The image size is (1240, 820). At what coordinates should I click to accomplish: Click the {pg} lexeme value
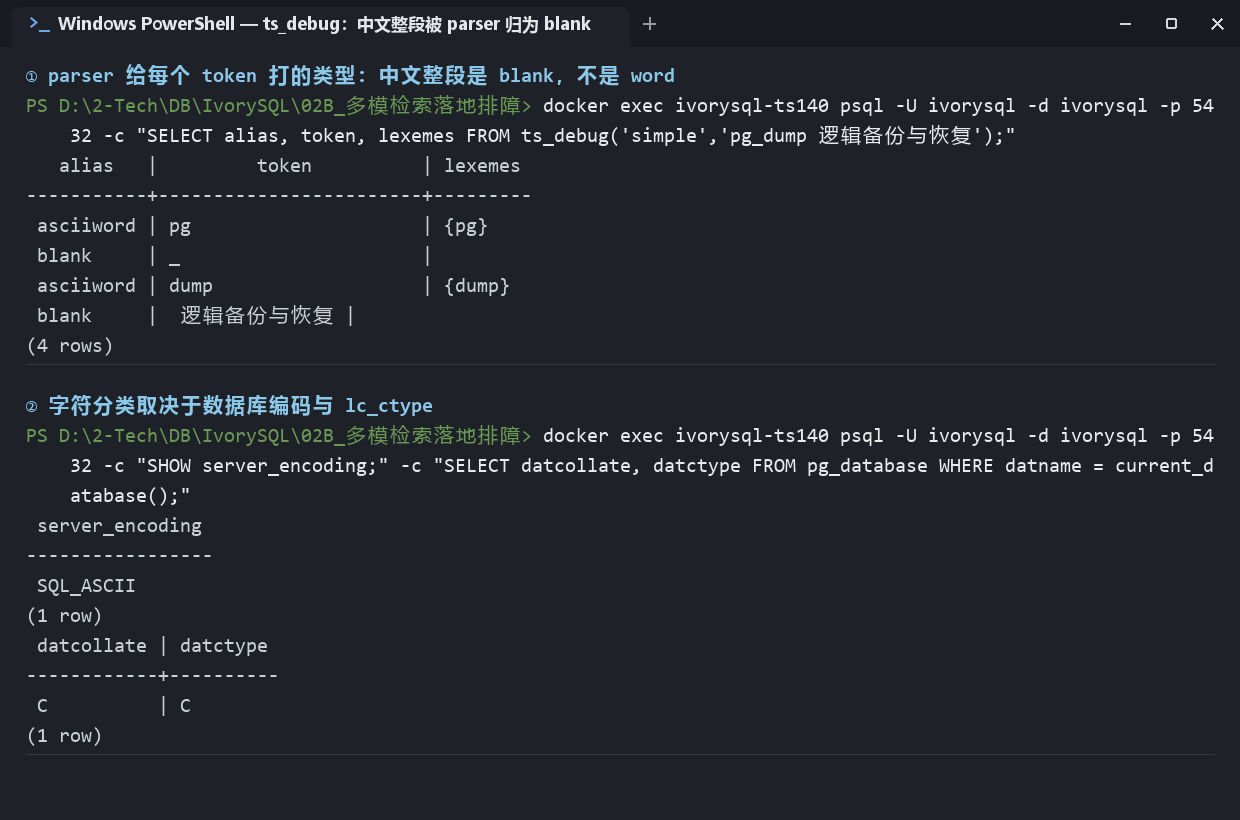point(466,226)
